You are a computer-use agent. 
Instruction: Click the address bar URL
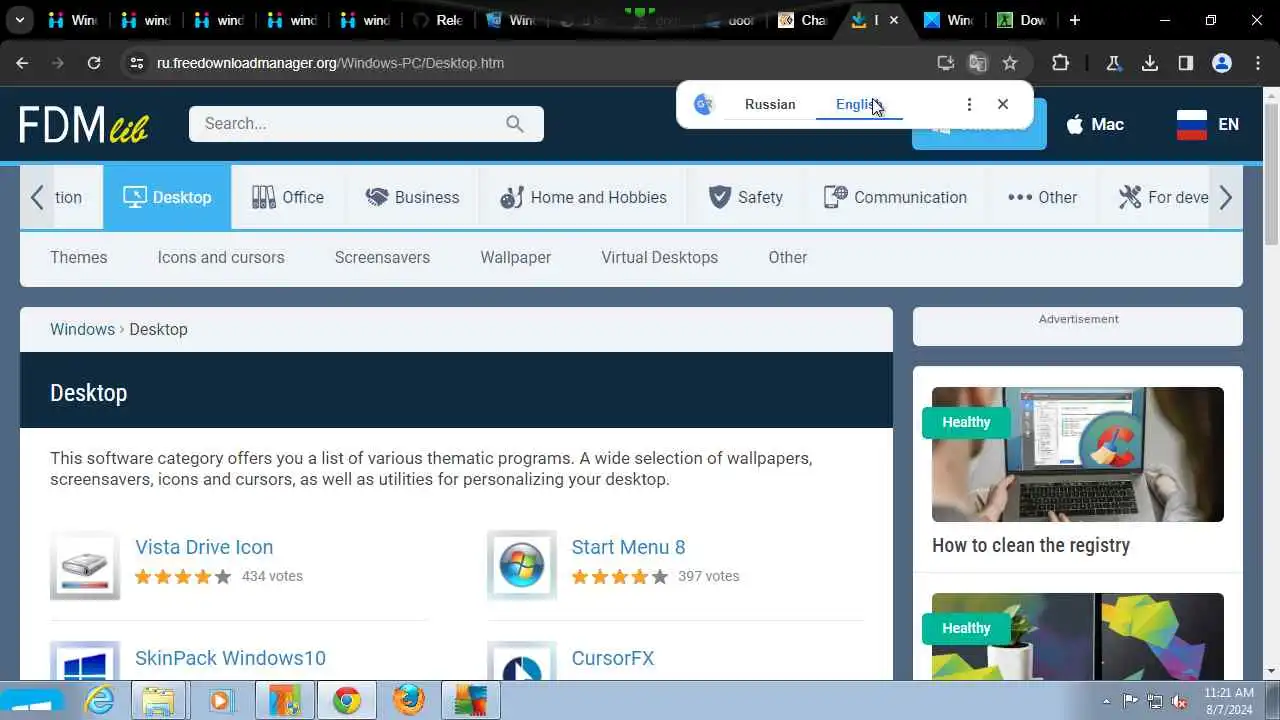pos(330,63)
